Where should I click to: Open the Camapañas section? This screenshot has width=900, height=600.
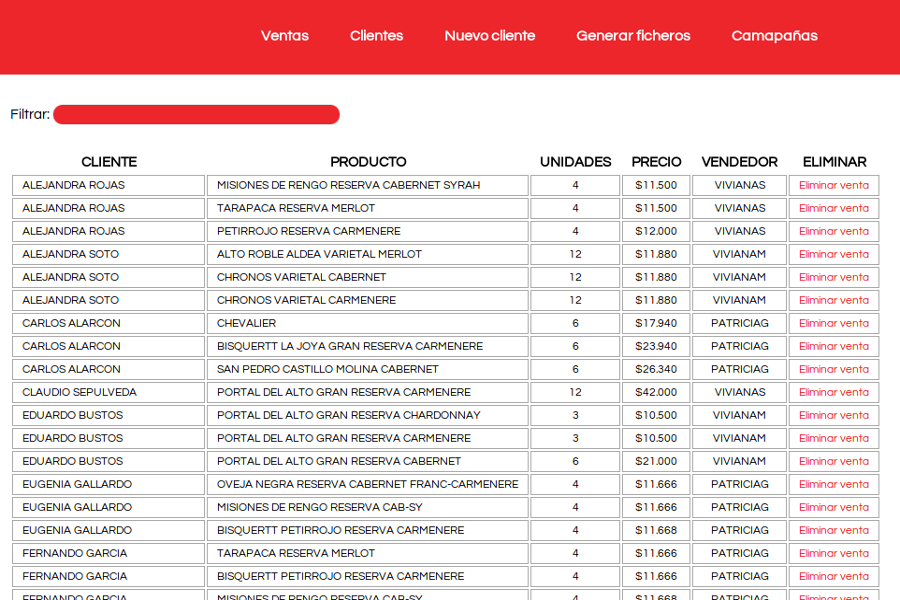pyautogui.click(x=774, y=36)
